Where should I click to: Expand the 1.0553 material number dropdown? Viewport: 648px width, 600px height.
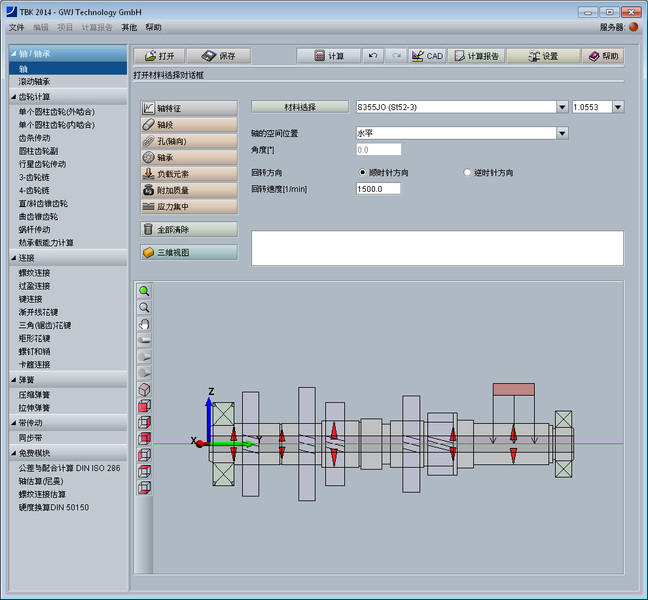click(x=618, y=107)
